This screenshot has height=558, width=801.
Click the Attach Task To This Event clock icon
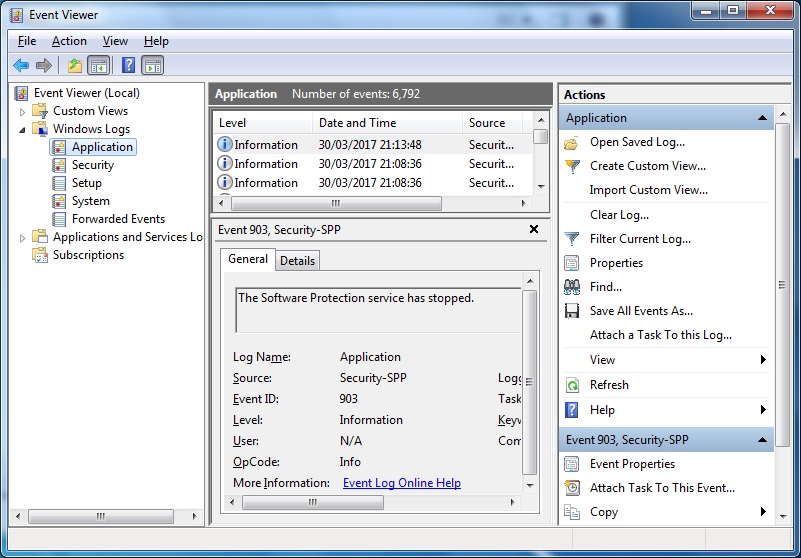pyautogui.click(x=572, y=488)
